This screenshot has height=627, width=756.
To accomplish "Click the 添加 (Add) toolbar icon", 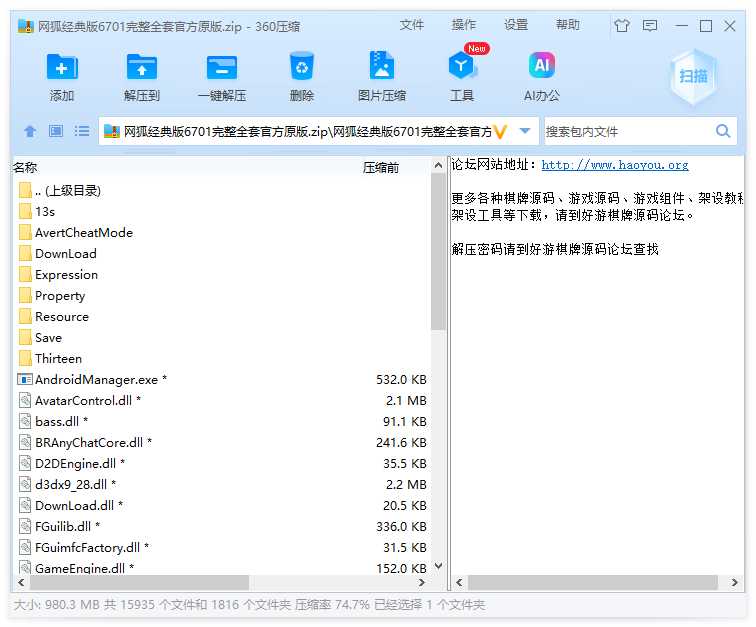I will tap(62, 67).
